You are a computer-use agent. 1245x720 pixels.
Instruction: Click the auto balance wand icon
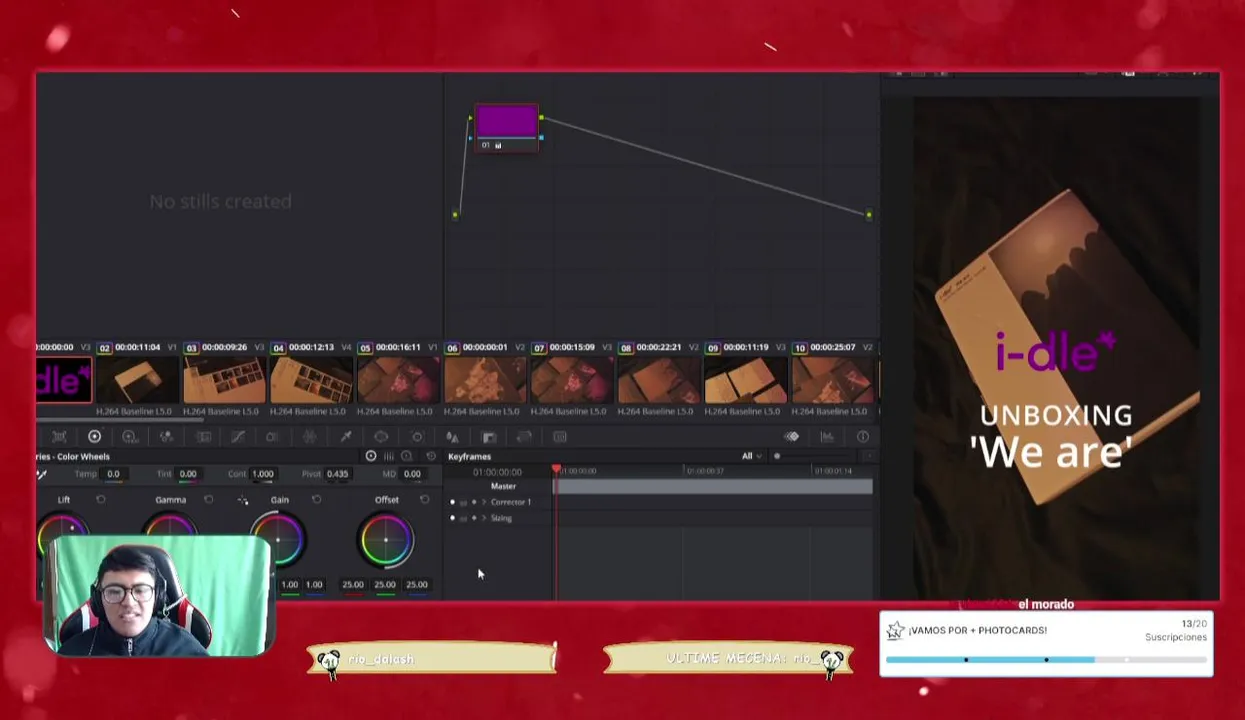click(42, 474)
